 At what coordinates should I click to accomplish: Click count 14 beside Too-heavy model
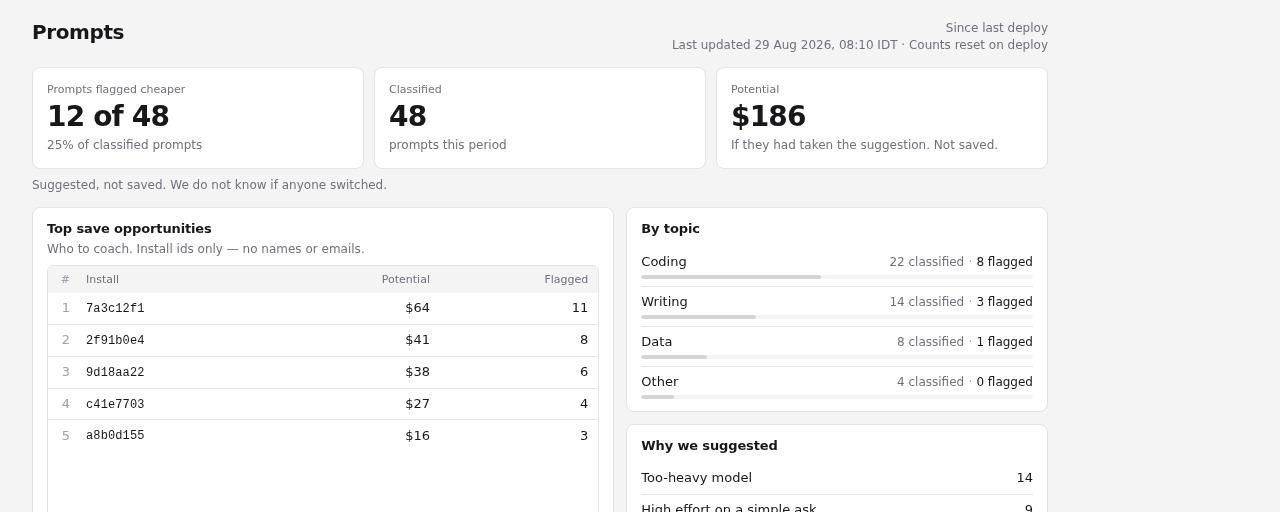(1025, 478)
